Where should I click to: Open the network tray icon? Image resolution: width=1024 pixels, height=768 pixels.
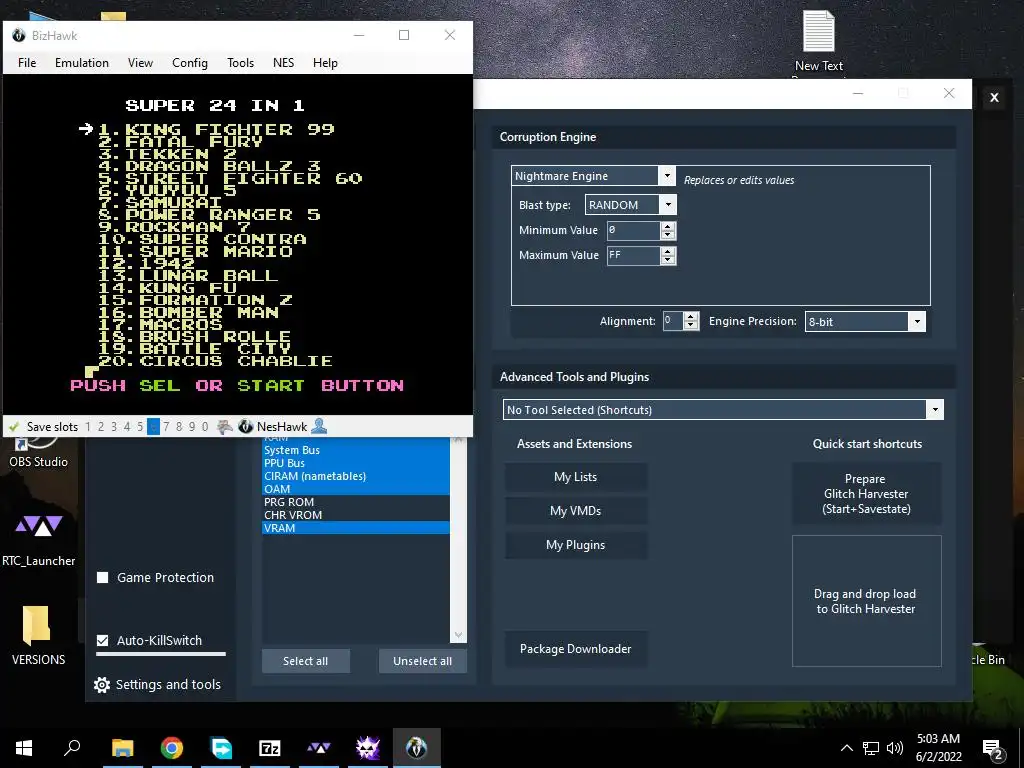(x=871, y=748)
